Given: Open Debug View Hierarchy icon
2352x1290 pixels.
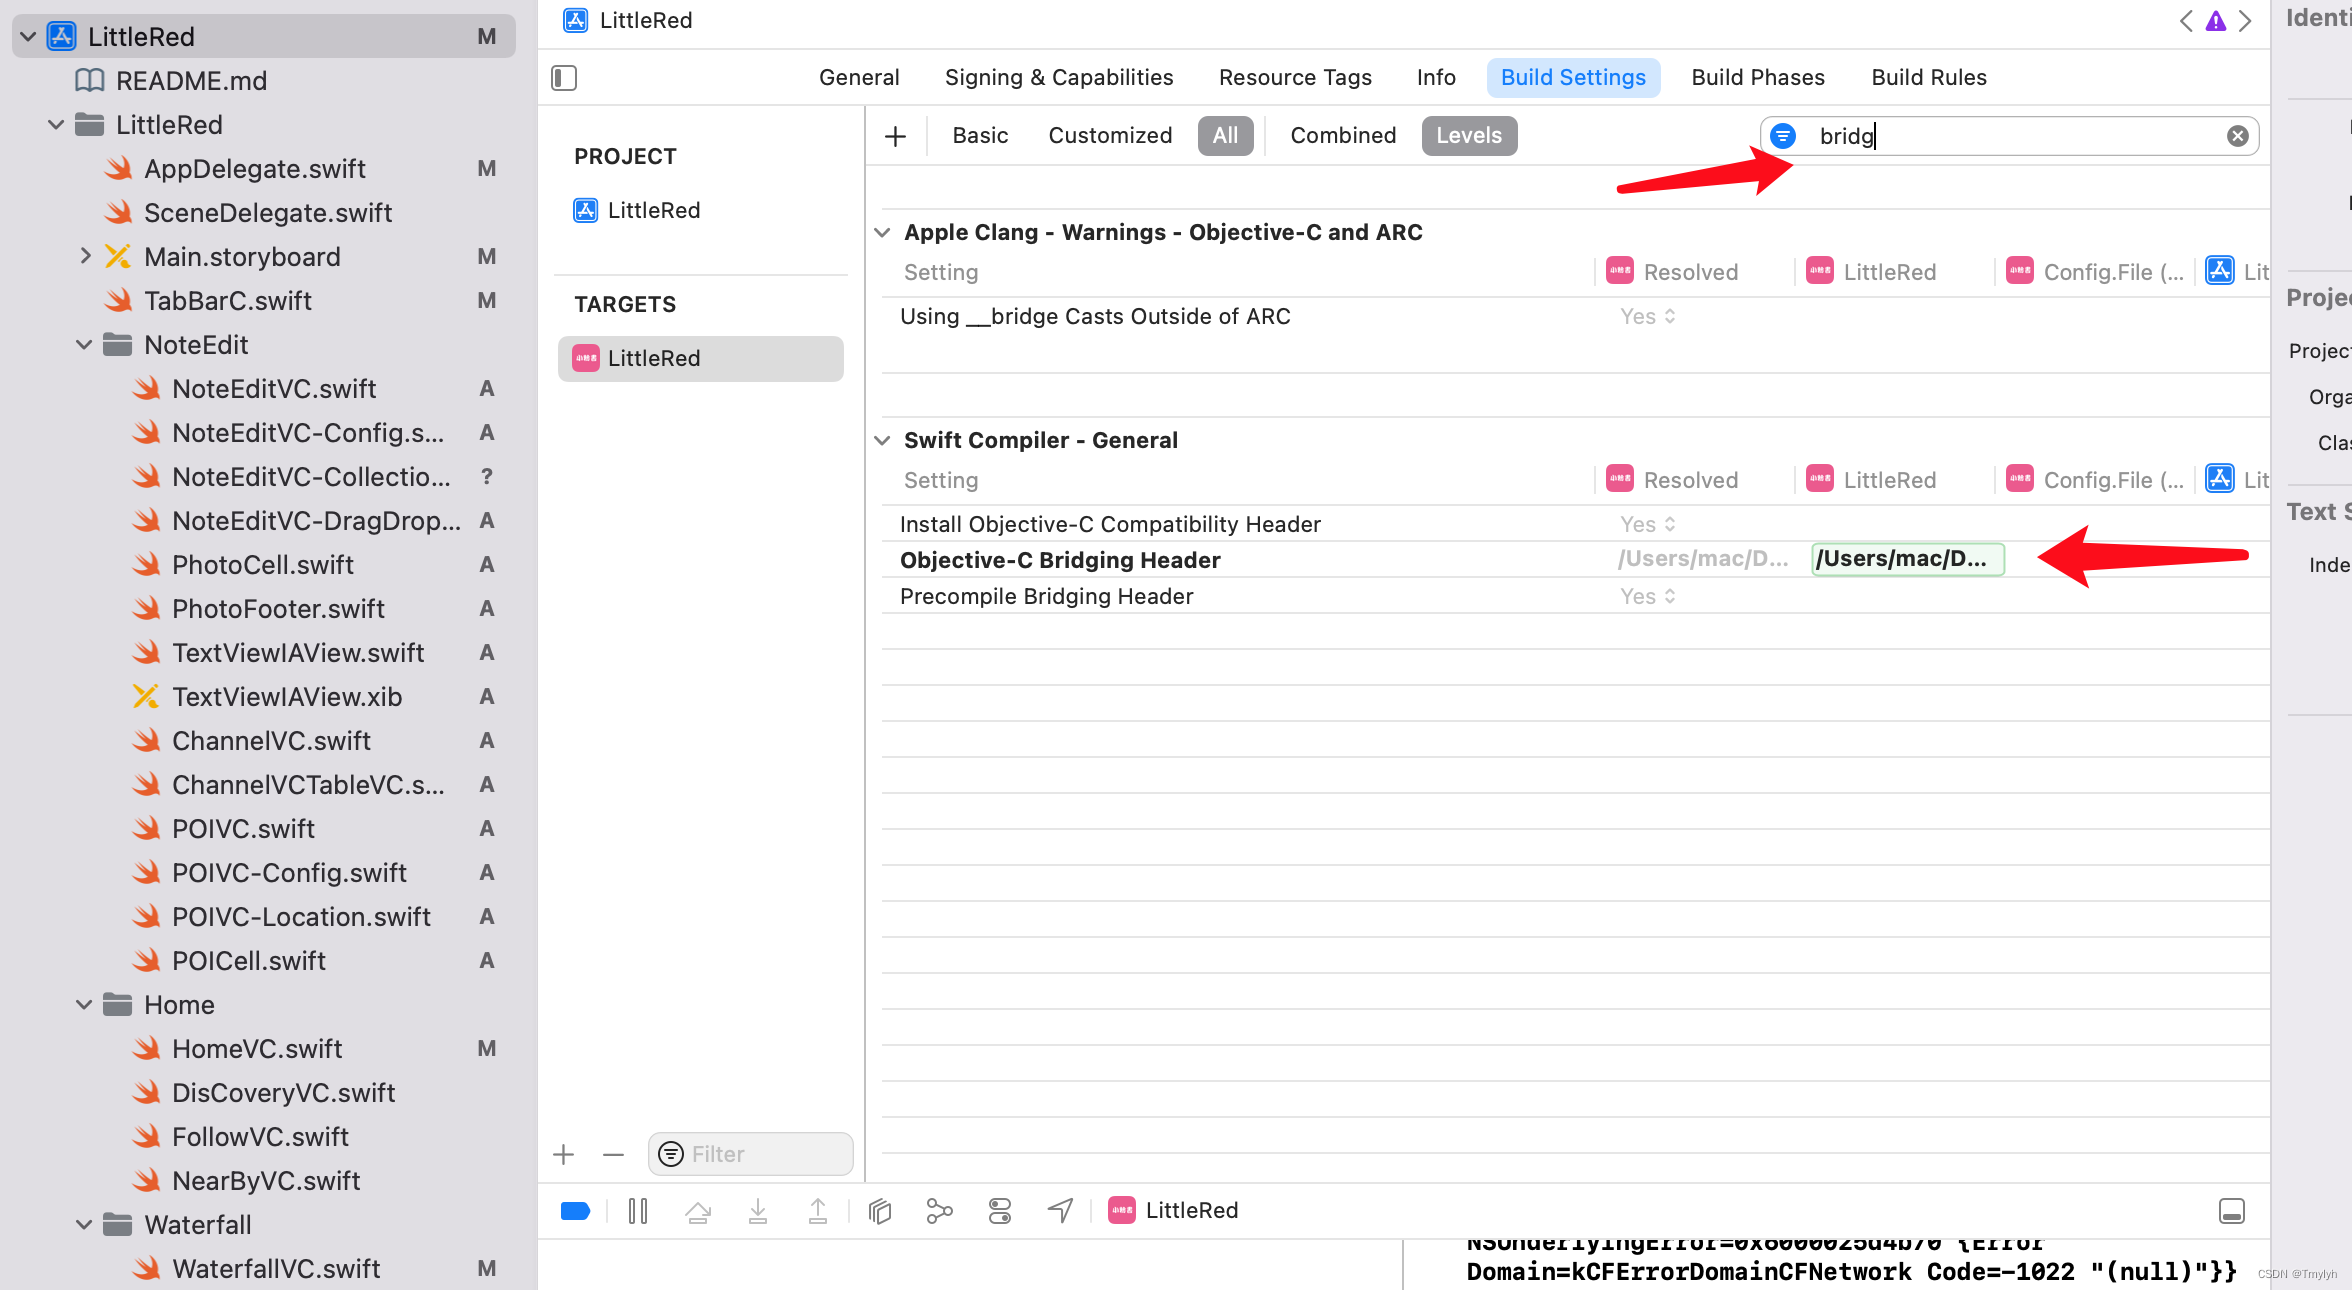Looking at the screenshot, I should (880, 1211).
